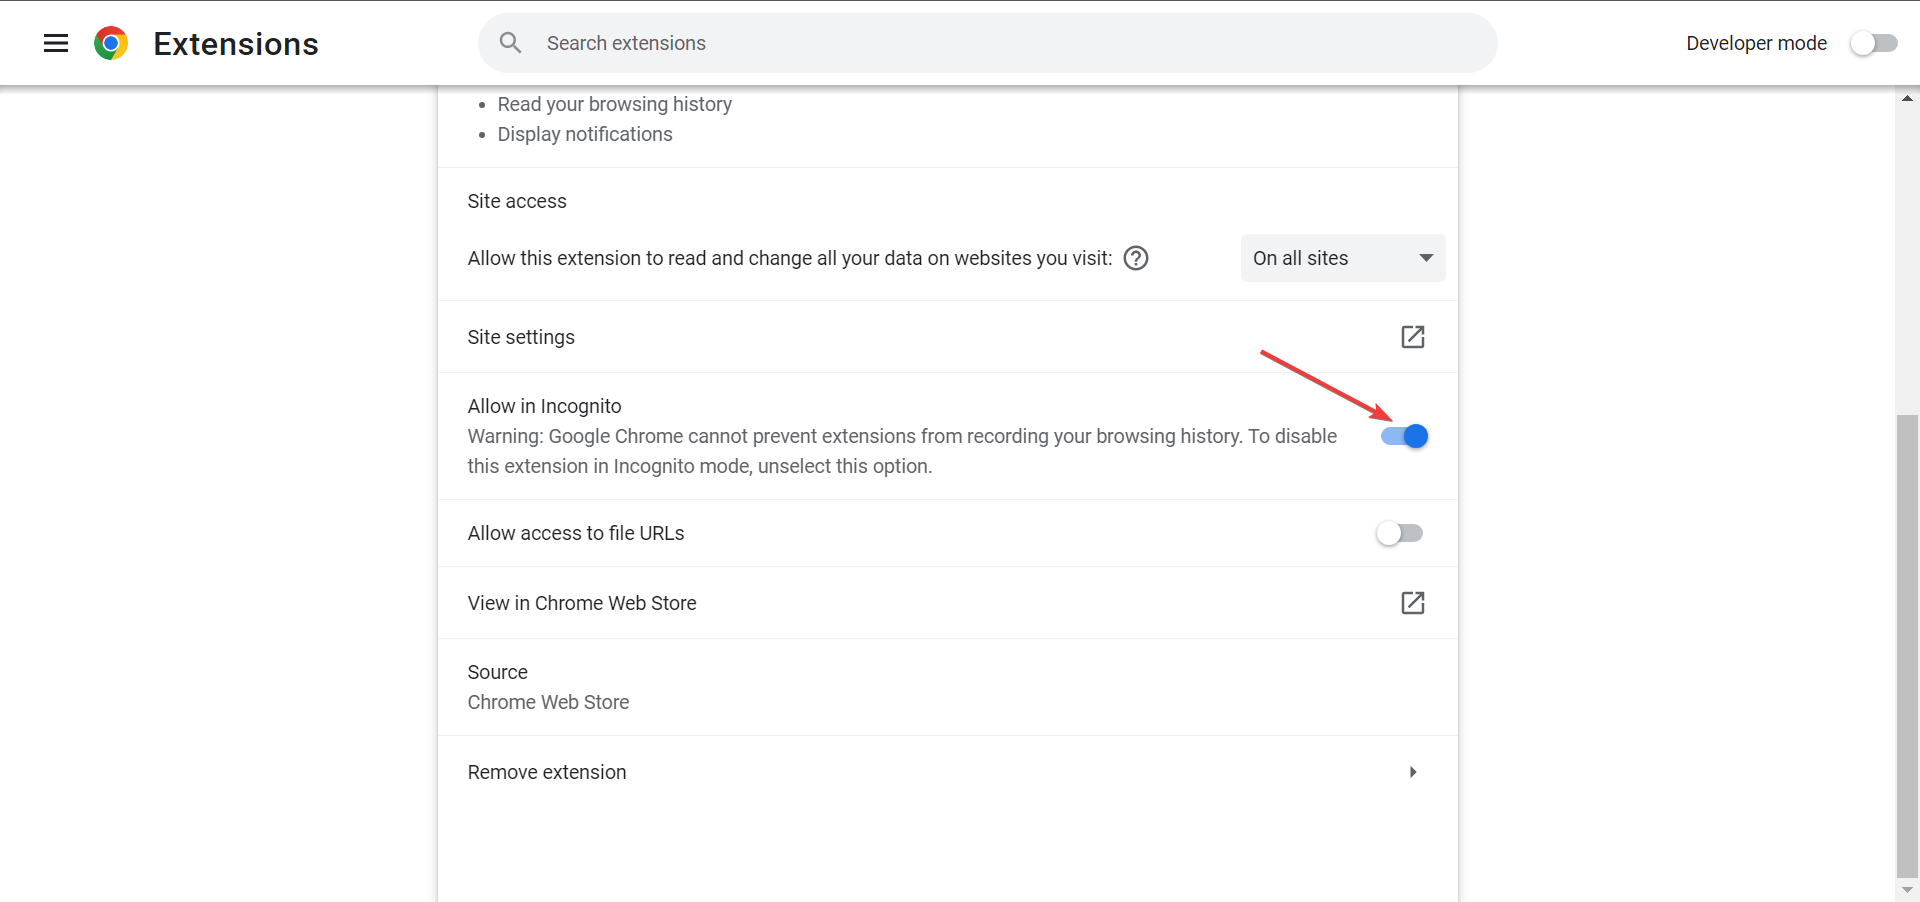Click the Allow this extension to read text
The image size is (1920, 902).
point(789,258)
